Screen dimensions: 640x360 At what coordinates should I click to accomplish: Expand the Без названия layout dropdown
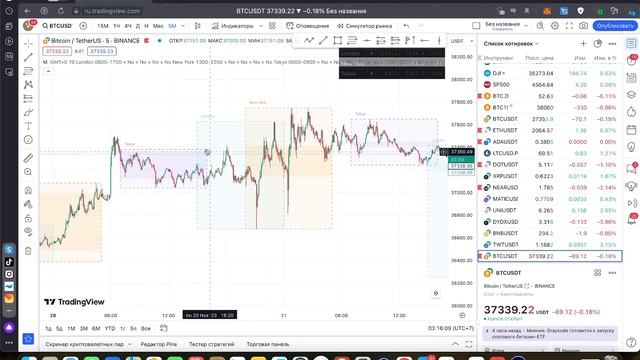[526, 26]
